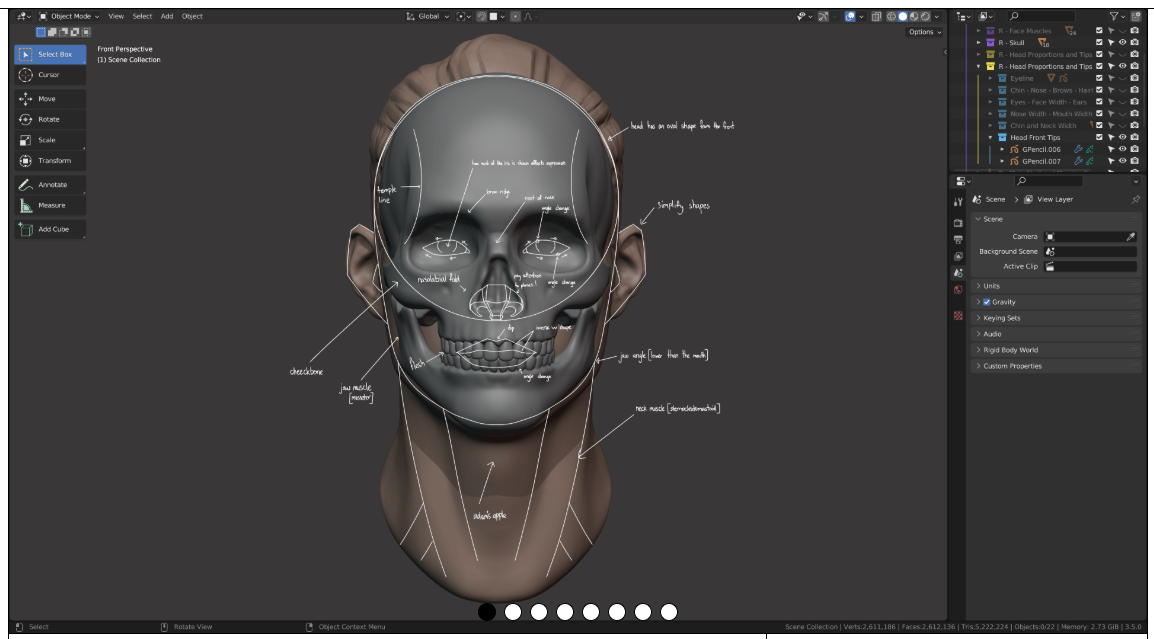The height and width of the screenshot is (639, 1154).
Task: Disable the GPencil.006 eye visibility
Action: [x=1121, y=149]
